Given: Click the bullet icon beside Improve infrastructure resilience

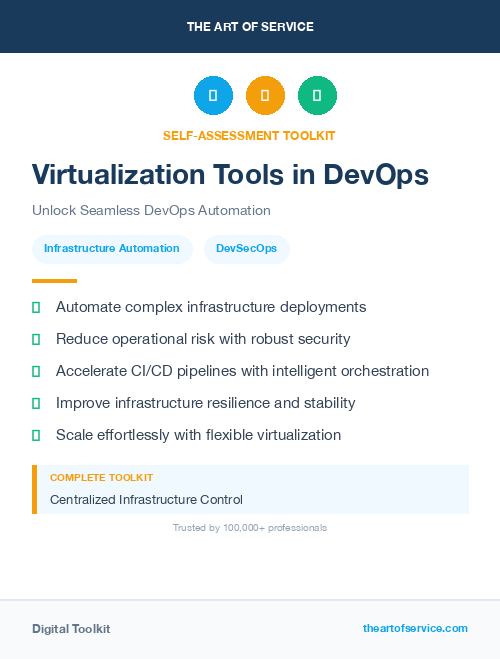Looking at the screenshot, I should 36,403.
